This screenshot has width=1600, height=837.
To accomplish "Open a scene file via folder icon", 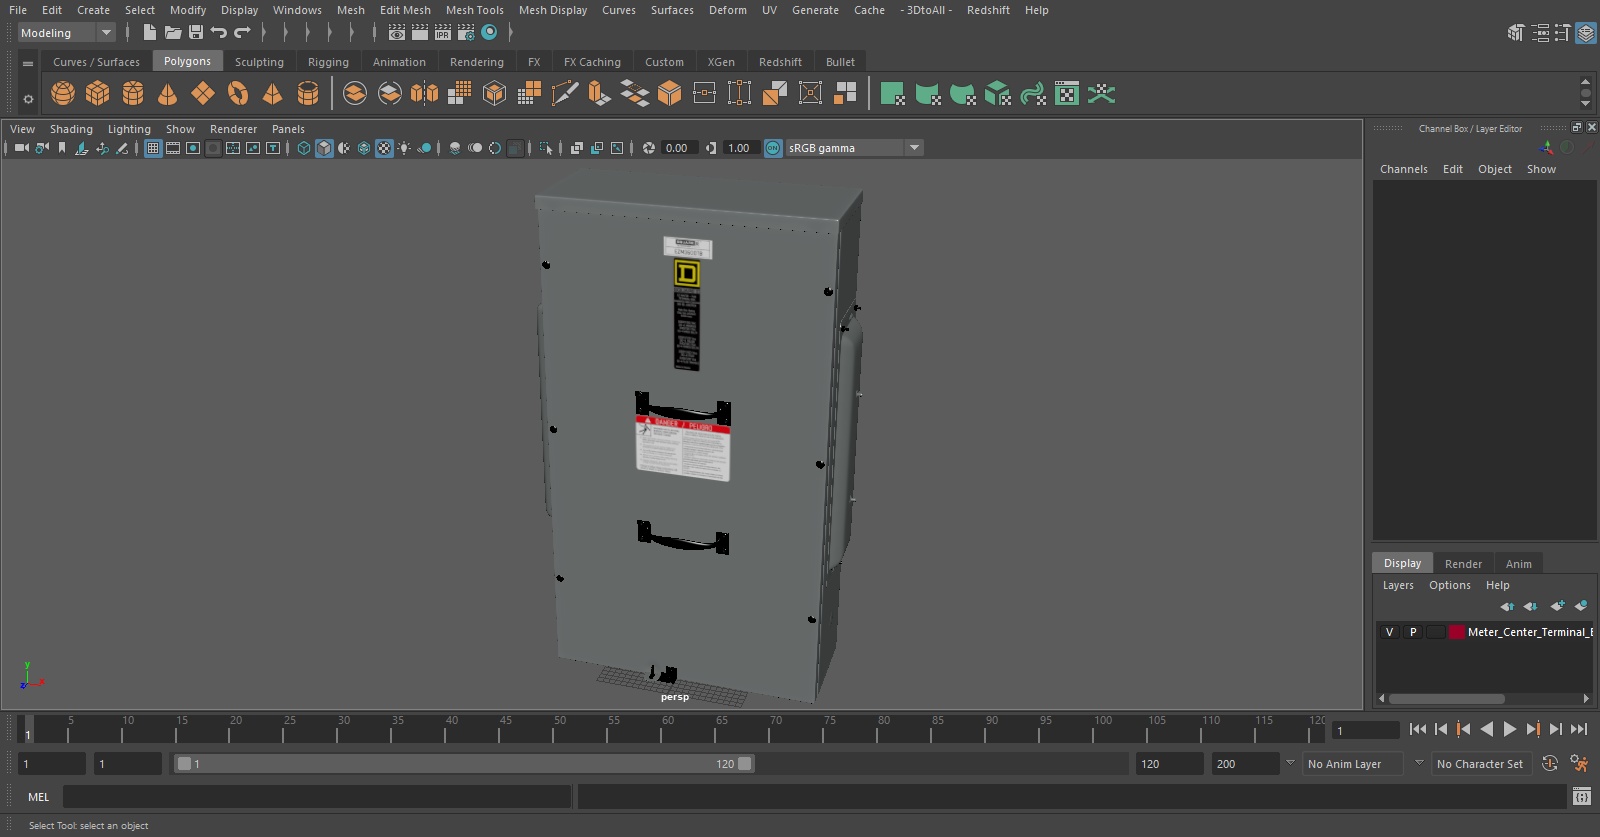I will pos(173,33).
